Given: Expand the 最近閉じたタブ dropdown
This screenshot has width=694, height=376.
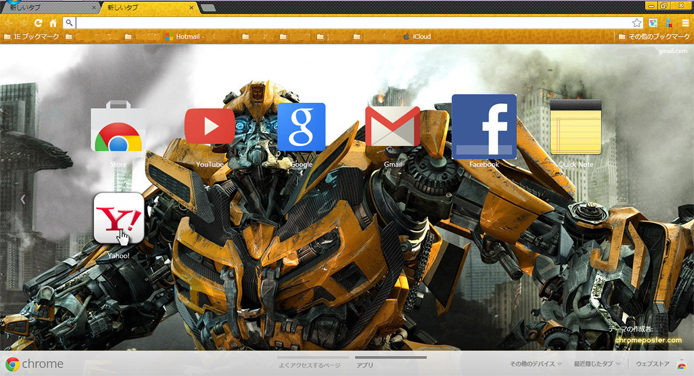Looking at the screenshot, I should point(597,364).
